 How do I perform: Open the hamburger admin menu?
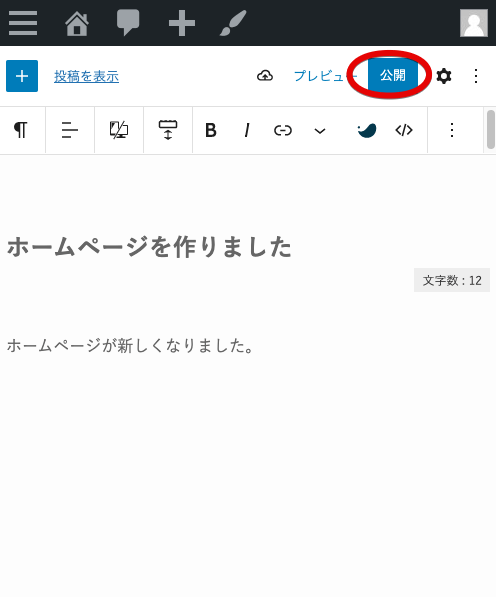click(23, 23)
